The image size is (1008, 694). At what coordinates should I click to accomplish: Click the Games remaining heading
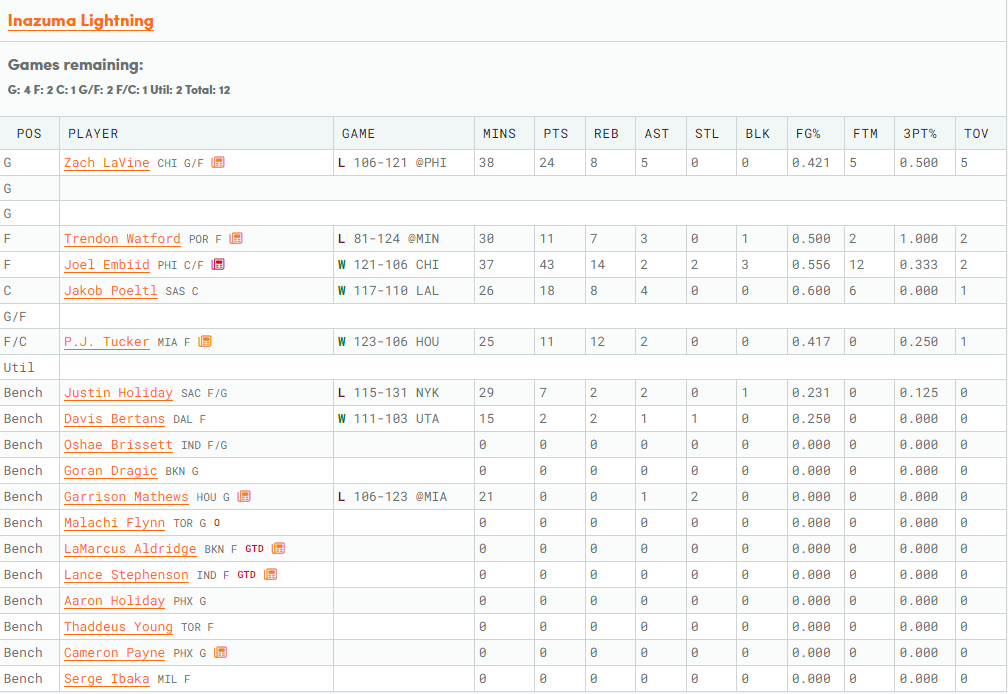point(75,65)
